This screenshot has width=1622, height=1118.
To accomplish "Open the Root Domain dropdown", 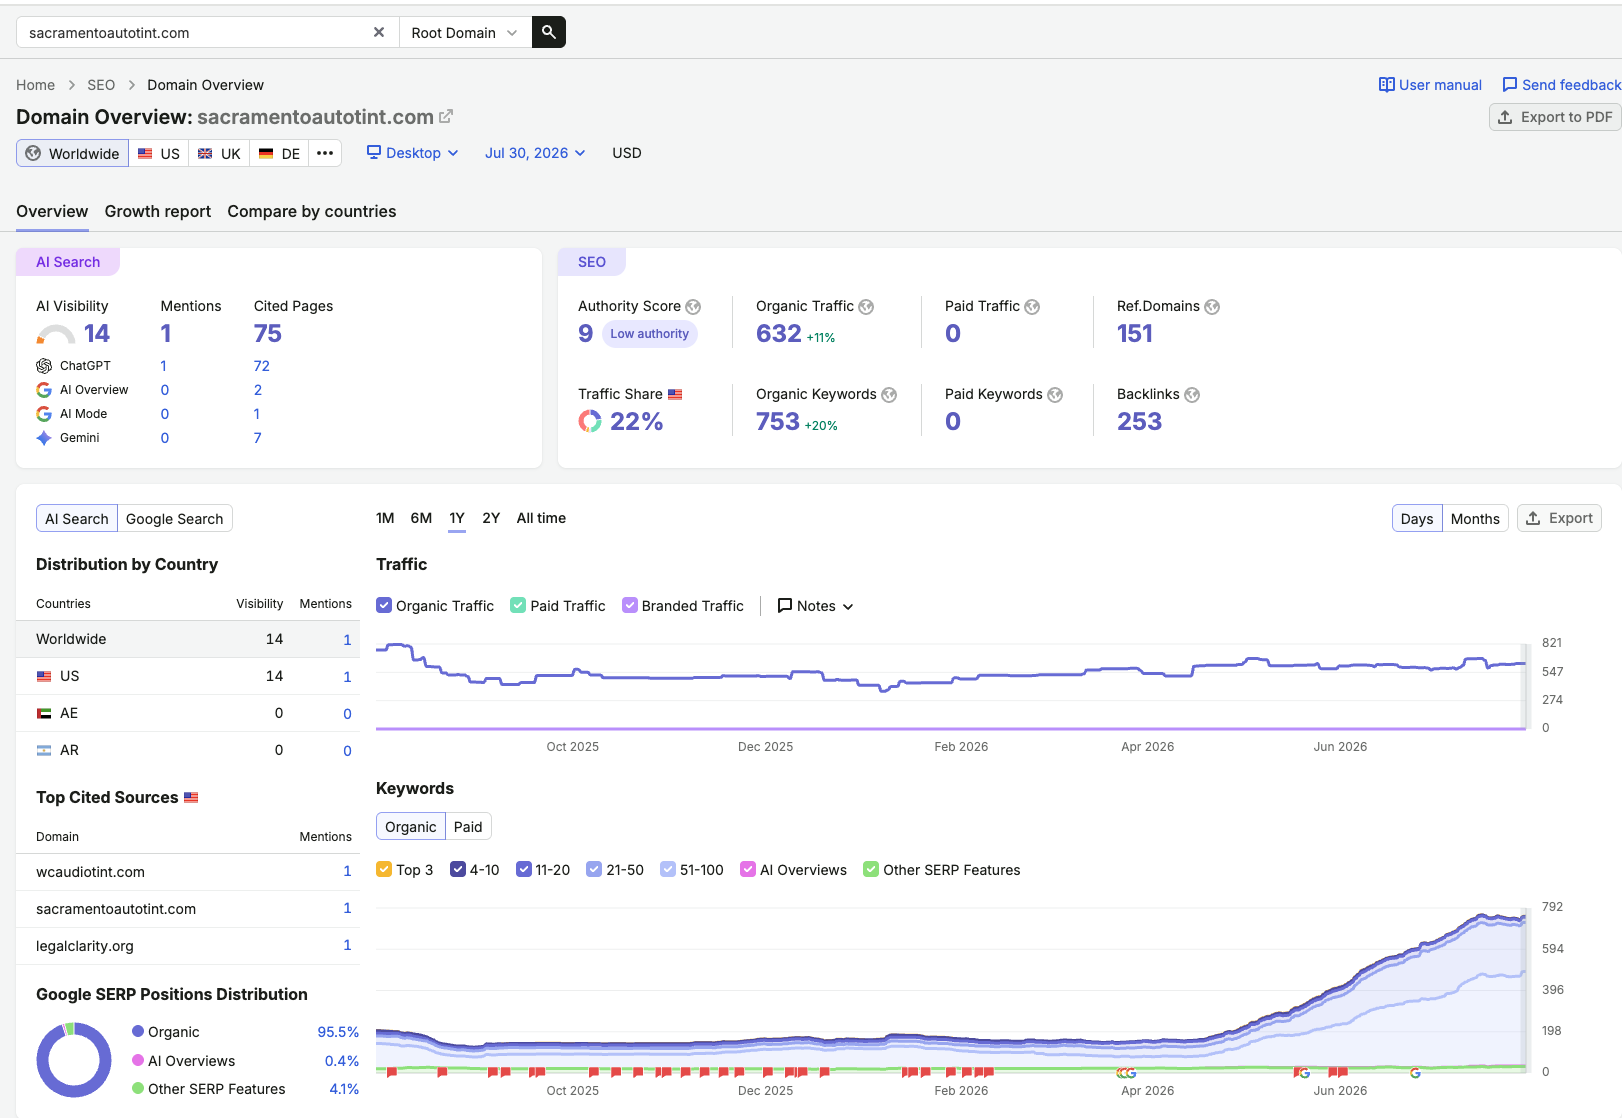I will click(465, 32).
